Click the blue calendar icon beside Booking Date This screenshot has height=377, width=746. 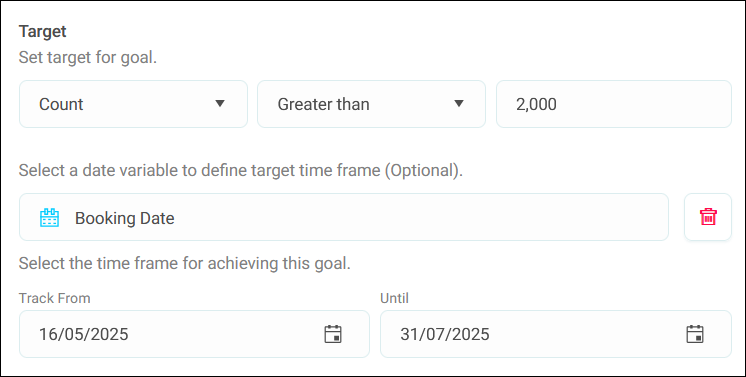(x=49, y=218)
